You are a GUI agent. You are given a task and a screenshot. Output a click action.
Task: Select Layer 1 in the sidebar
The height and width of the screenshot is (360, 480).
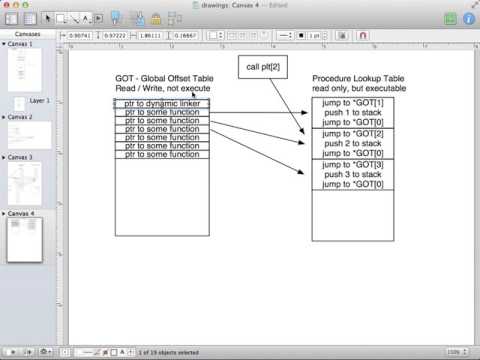click(x=40, y=100)
